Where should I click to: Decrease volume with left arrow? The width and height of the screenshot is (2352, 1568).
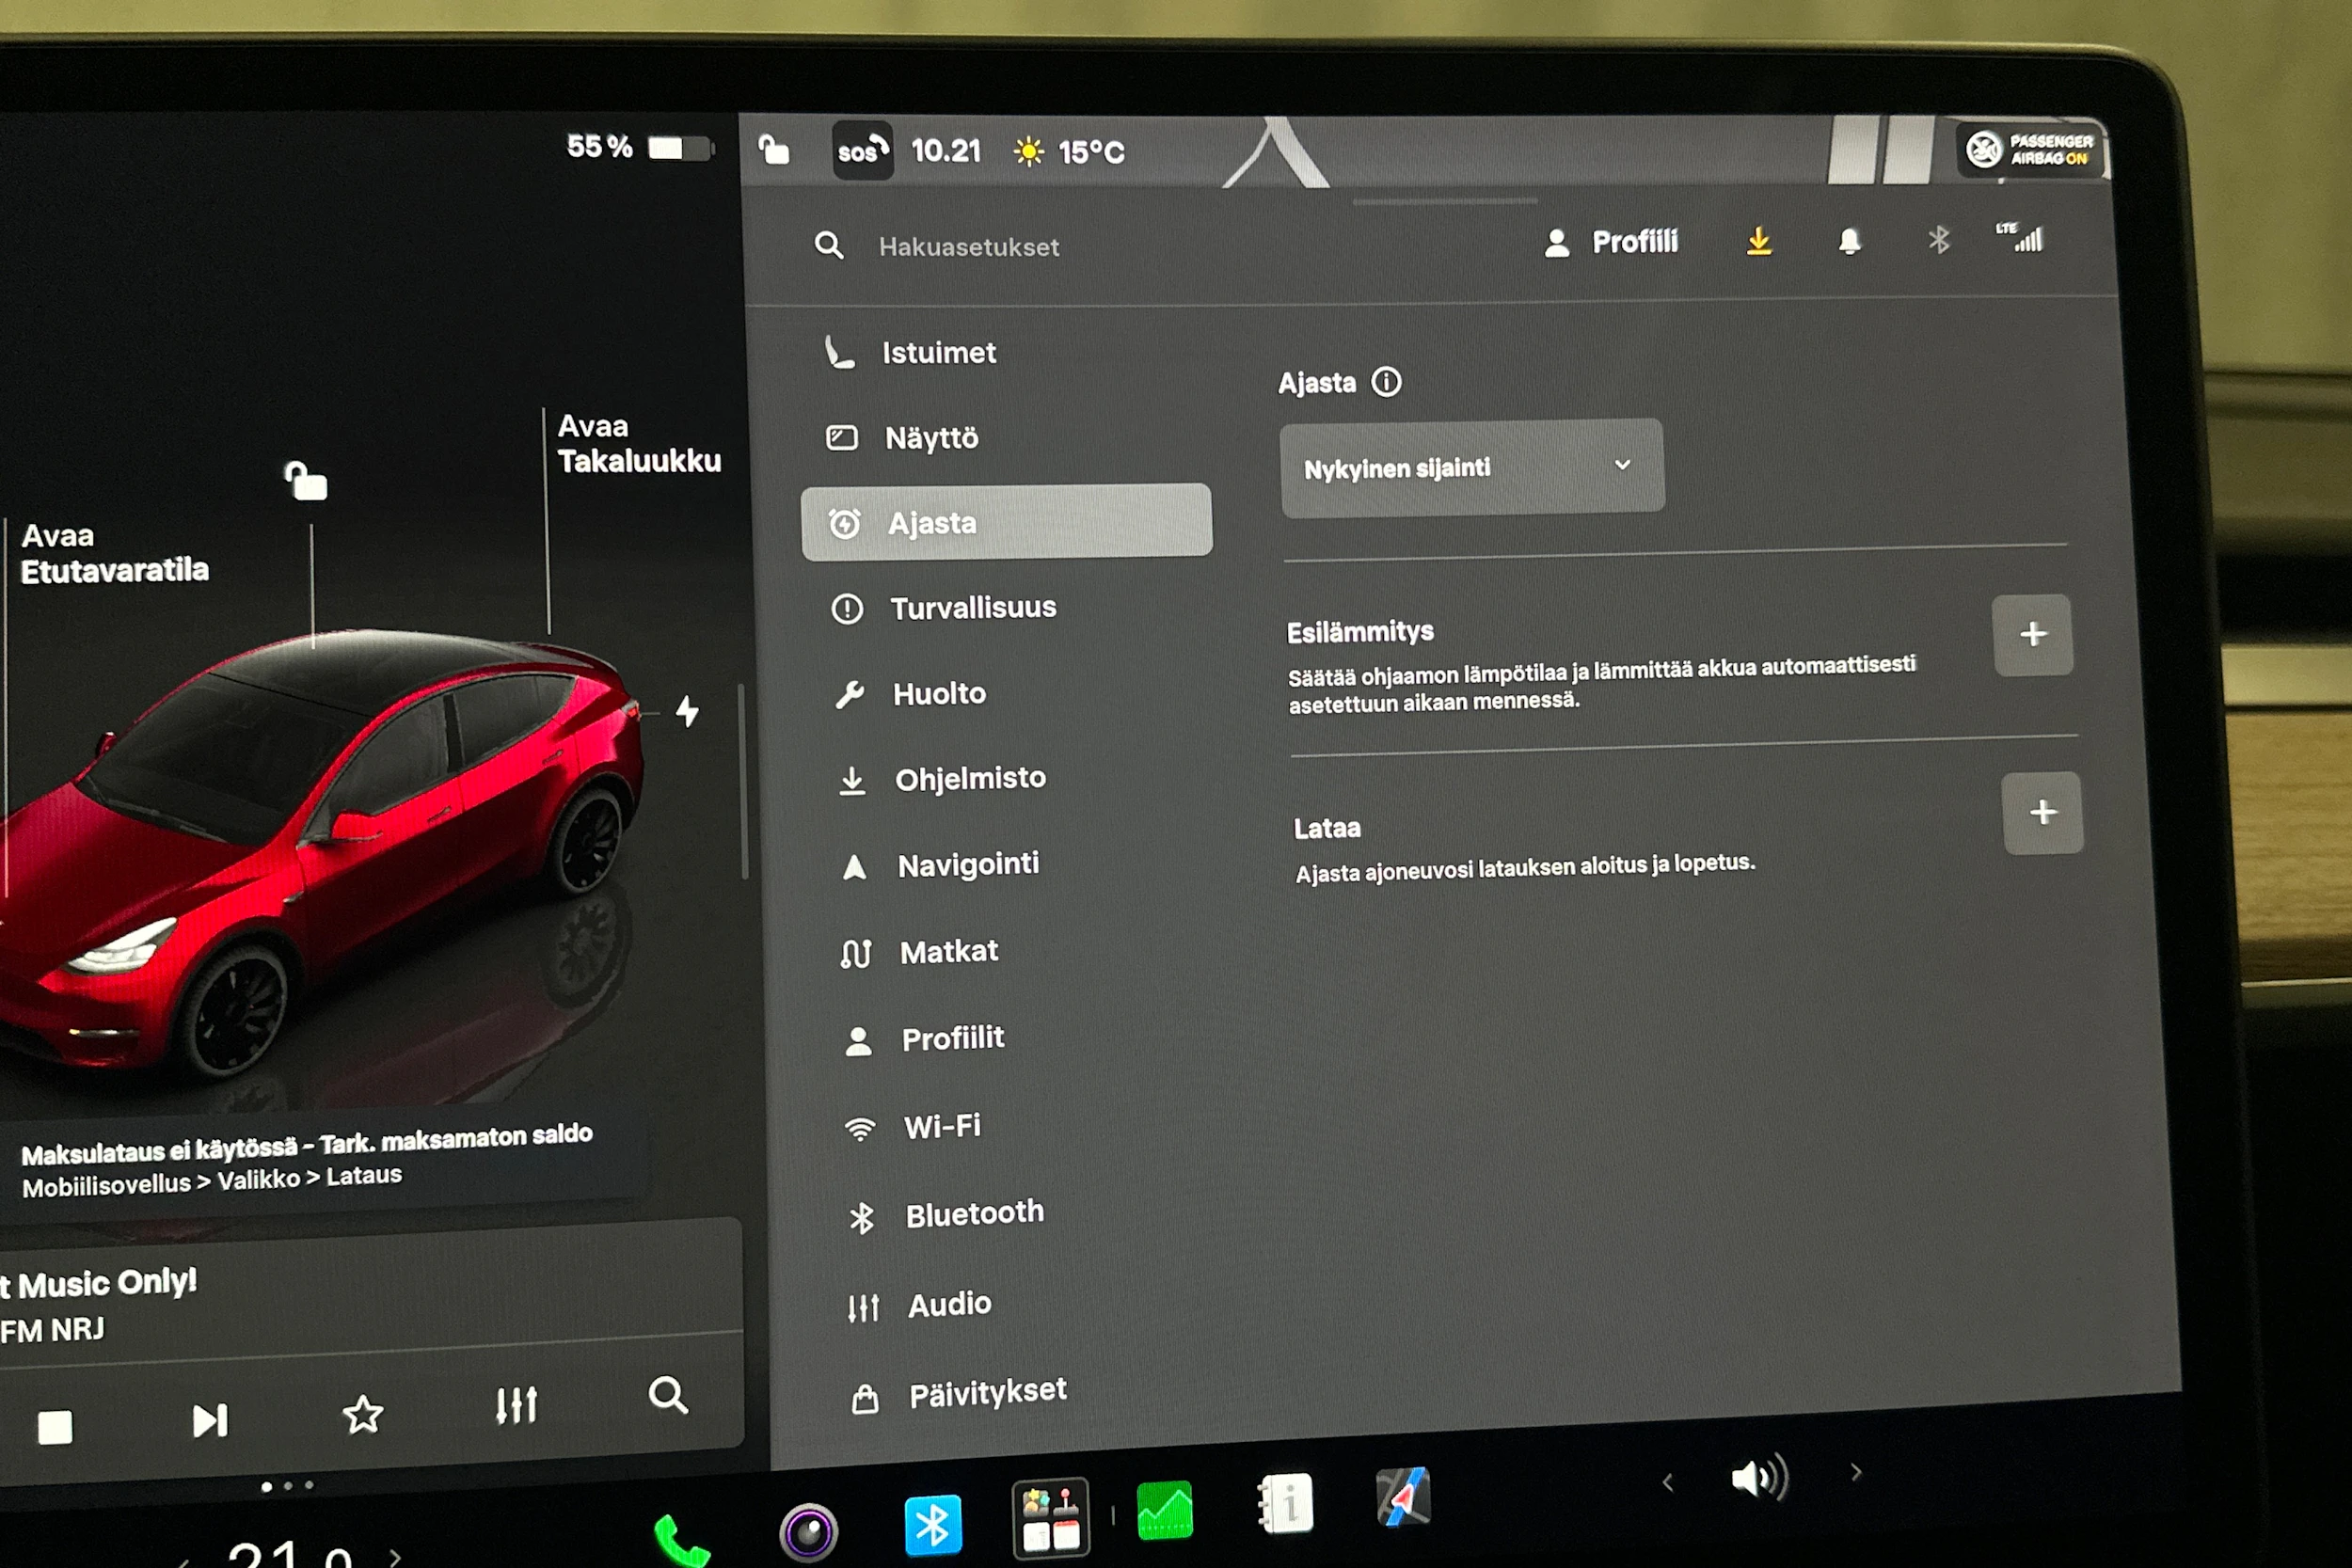click(x=1667, y=1482)
